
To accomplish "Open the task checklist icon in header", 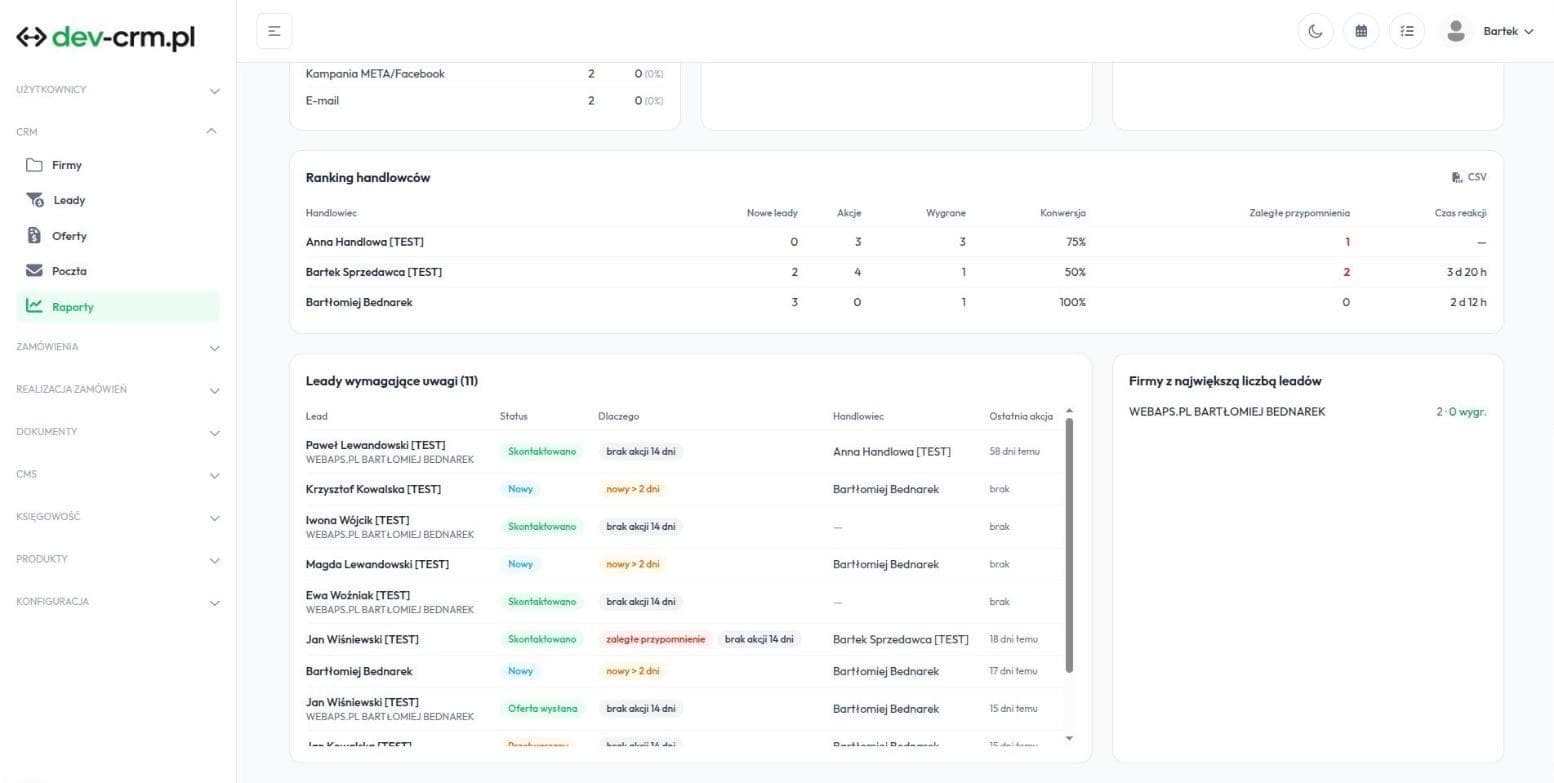I will click(x=1407, y=31).
